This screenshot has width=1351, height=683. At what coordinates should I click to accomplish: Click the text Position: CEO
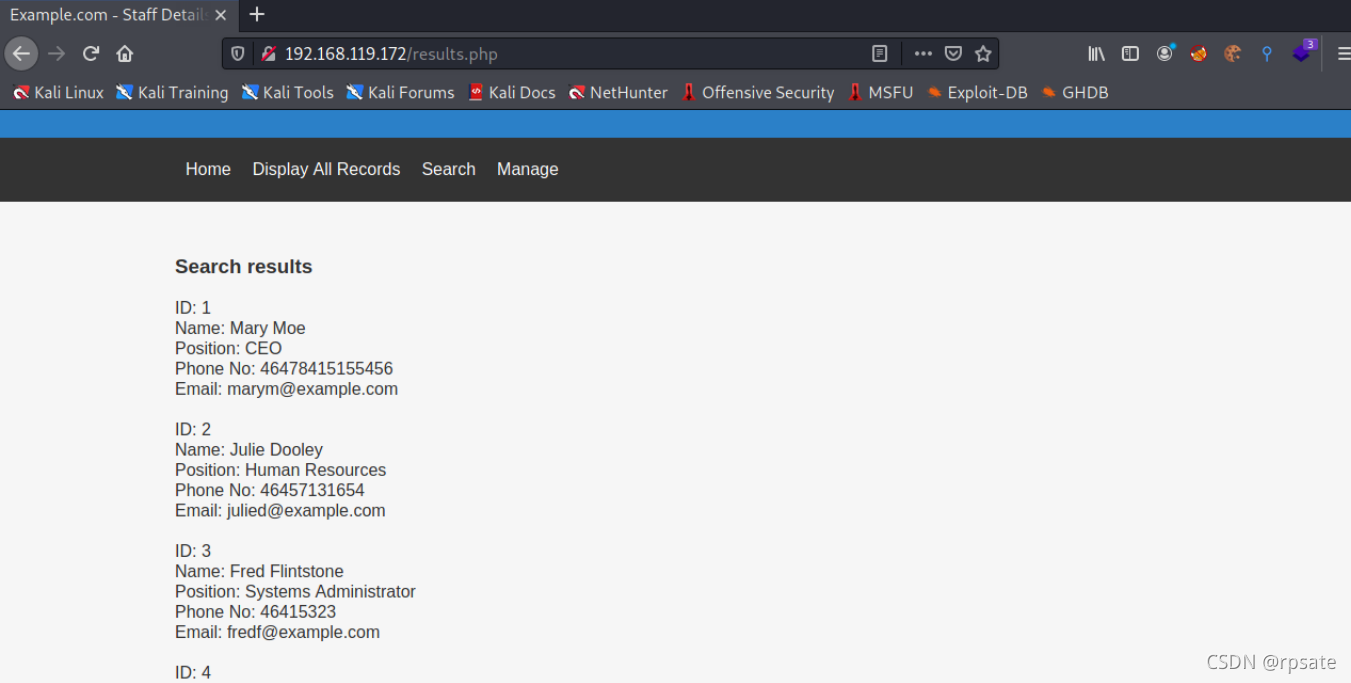[x=229, y=348]
